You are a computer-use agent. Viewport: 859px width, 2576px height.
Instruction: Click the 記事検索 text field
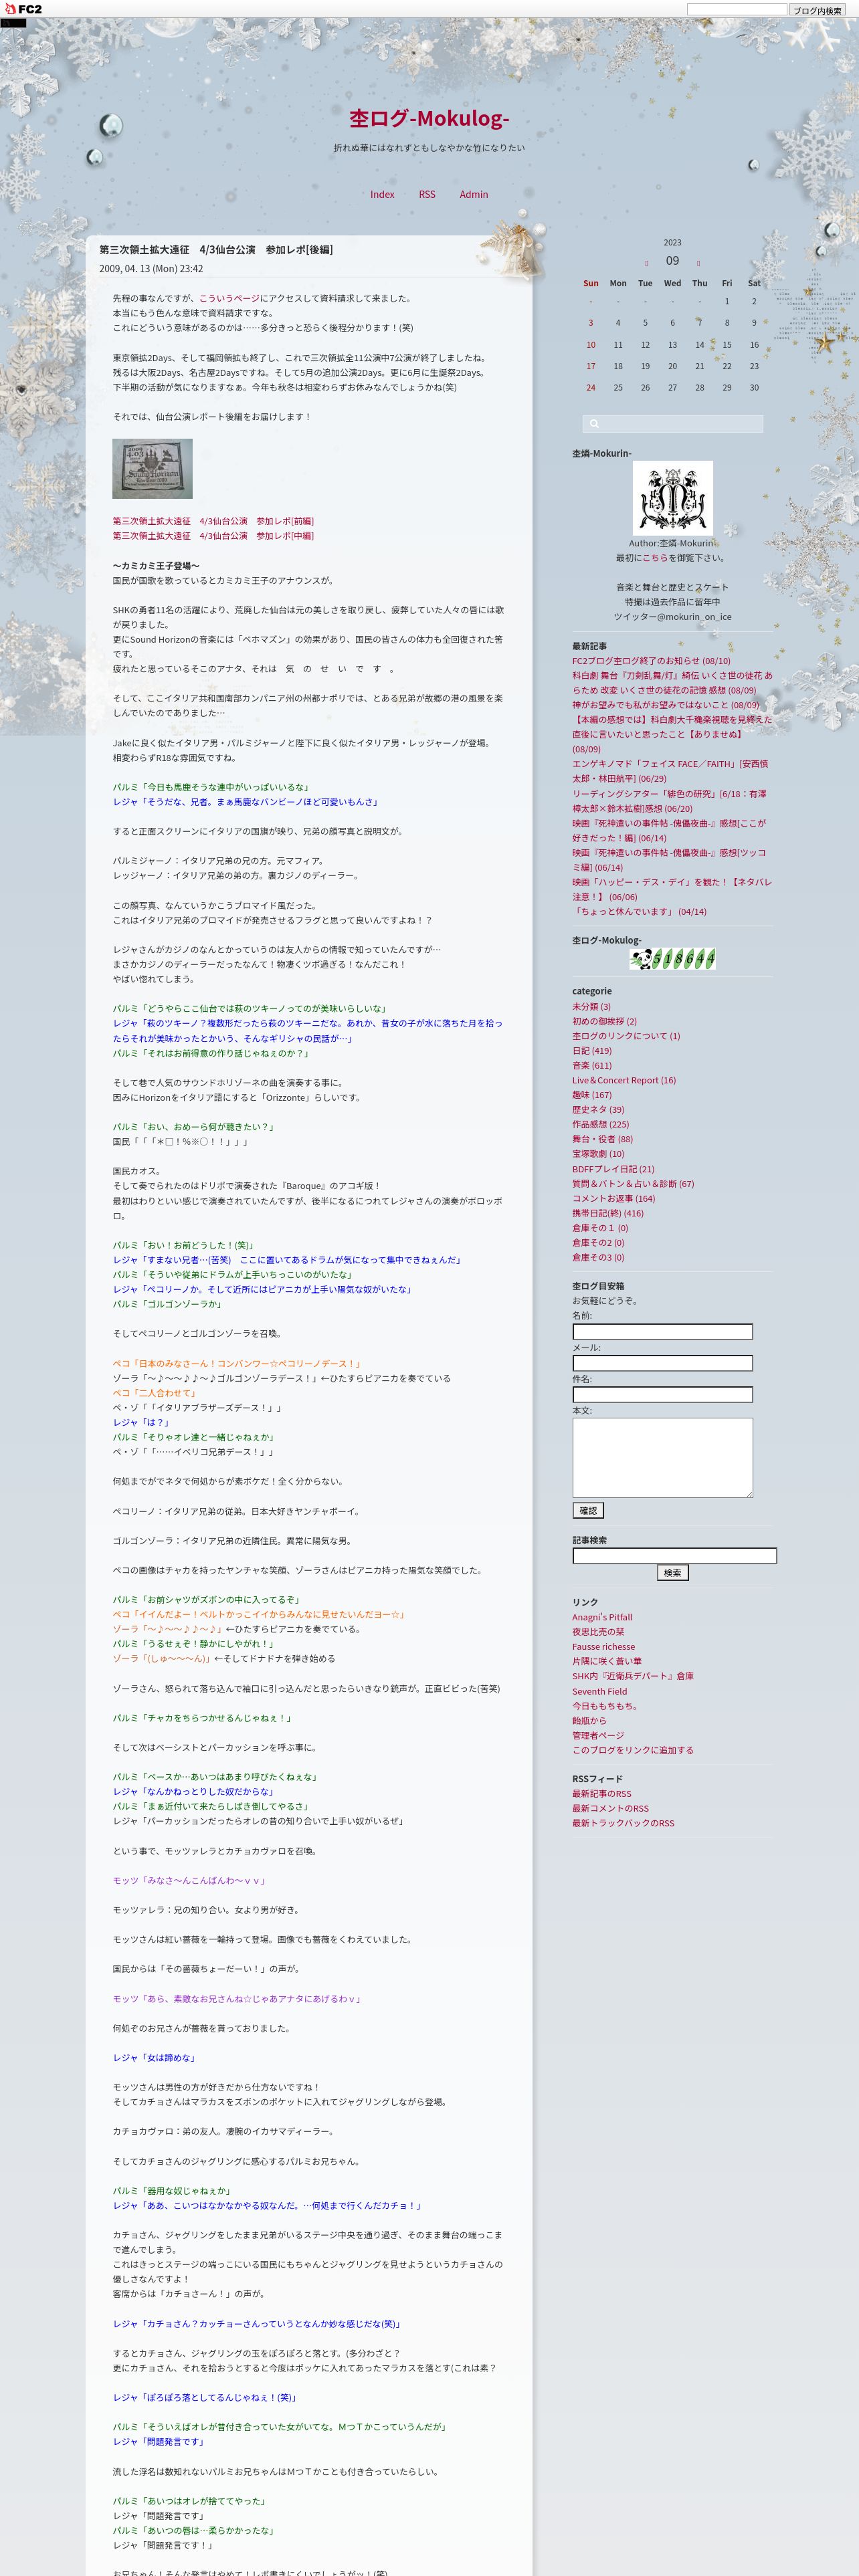(674, 1556)
